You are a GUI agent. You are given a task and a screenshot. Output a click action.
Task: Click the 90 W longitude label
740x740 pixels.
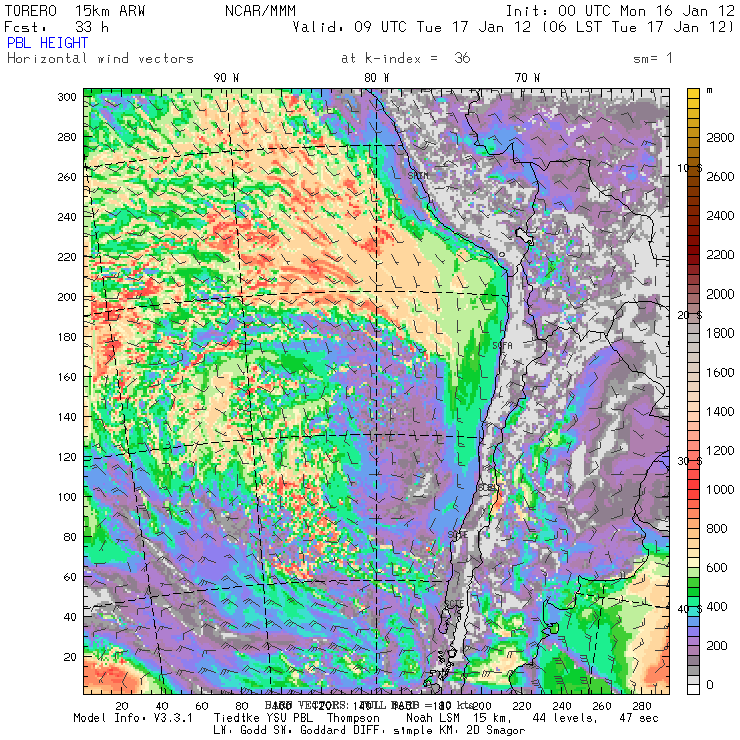[226, 78]
